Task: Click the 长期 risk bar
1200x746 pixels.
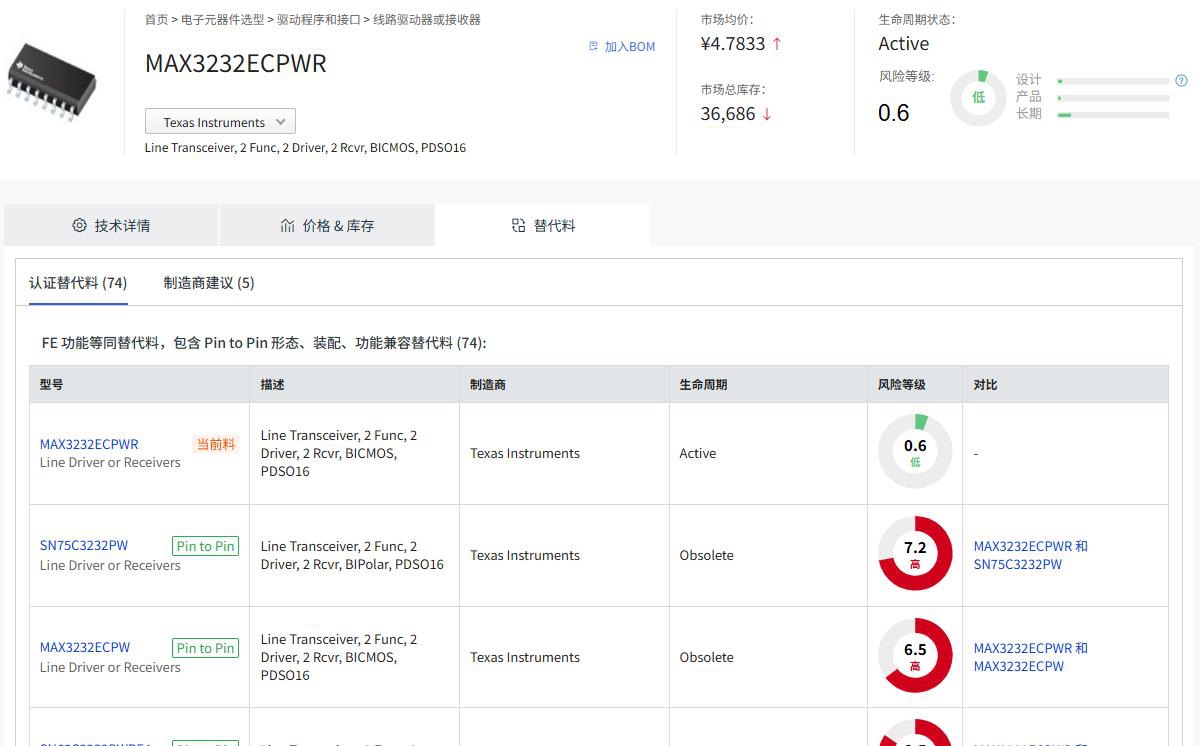Action: (x=1113, y=115)
